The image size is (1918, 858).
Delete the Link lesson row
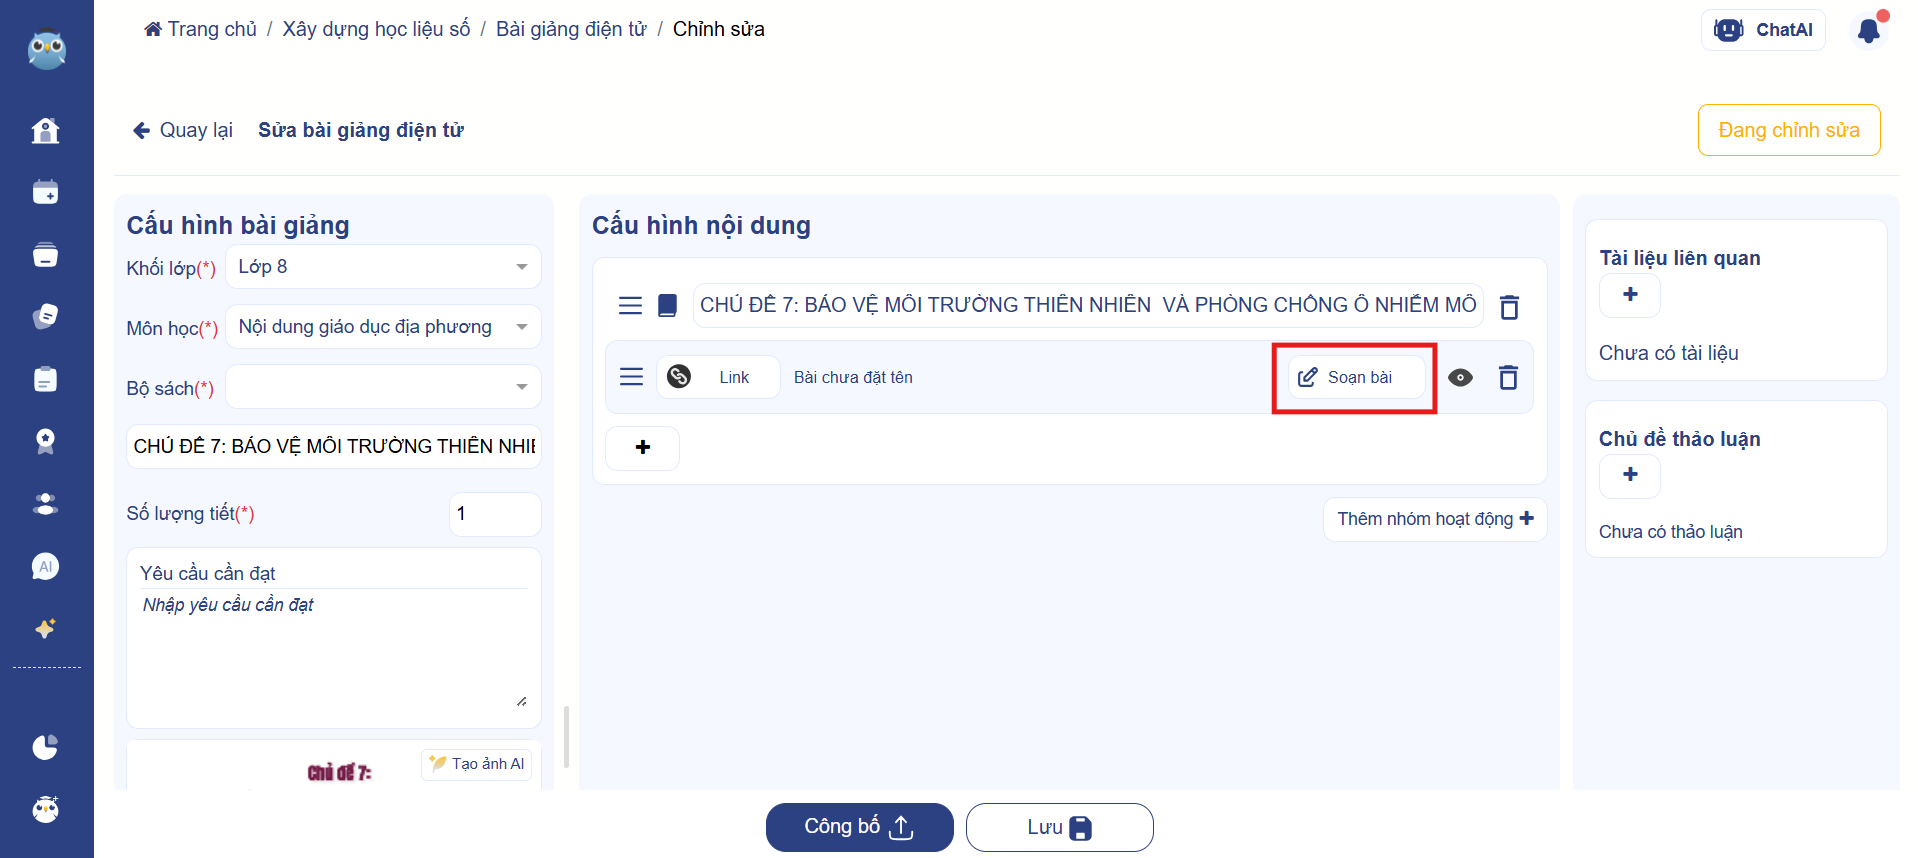tap(1508, 377)
